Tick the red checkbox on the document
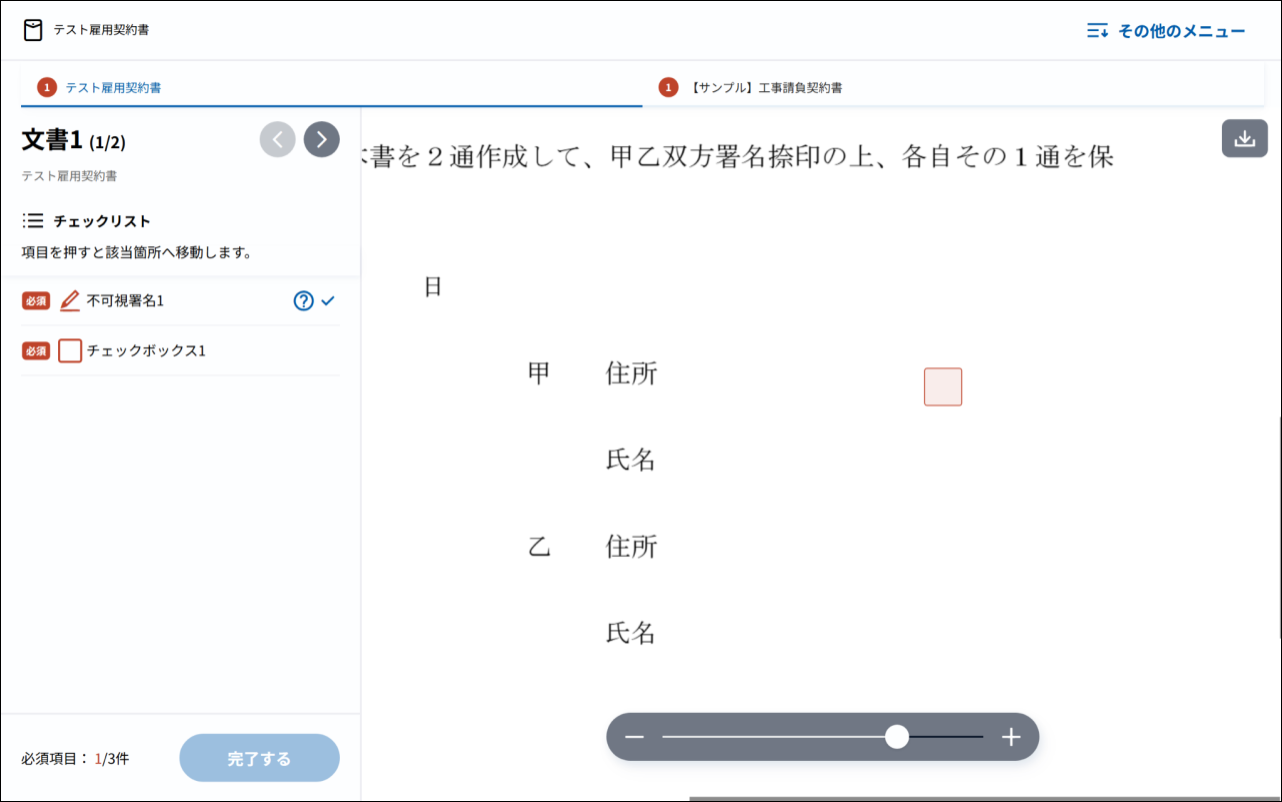This screenshot has width=1282, height=802. tap(942, 387)
